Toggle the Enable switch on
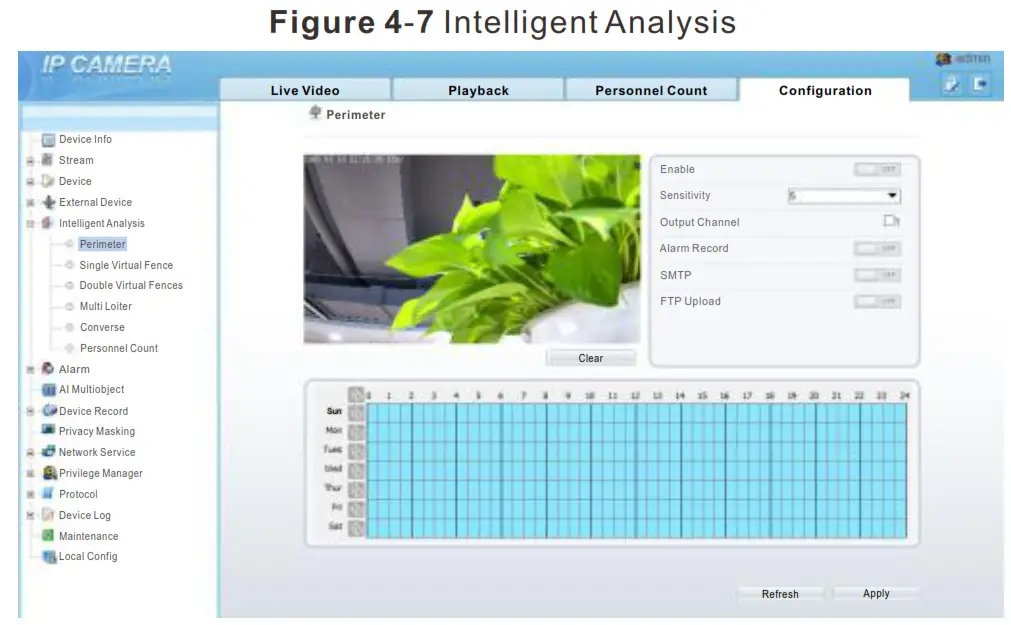 click(878, 170)
